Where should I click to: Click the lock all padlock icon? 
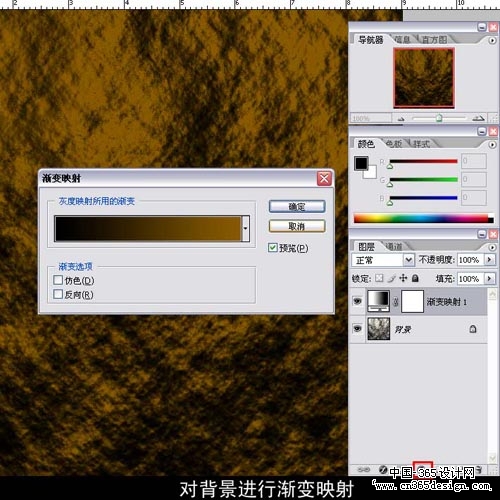click(x=415, y=278)
